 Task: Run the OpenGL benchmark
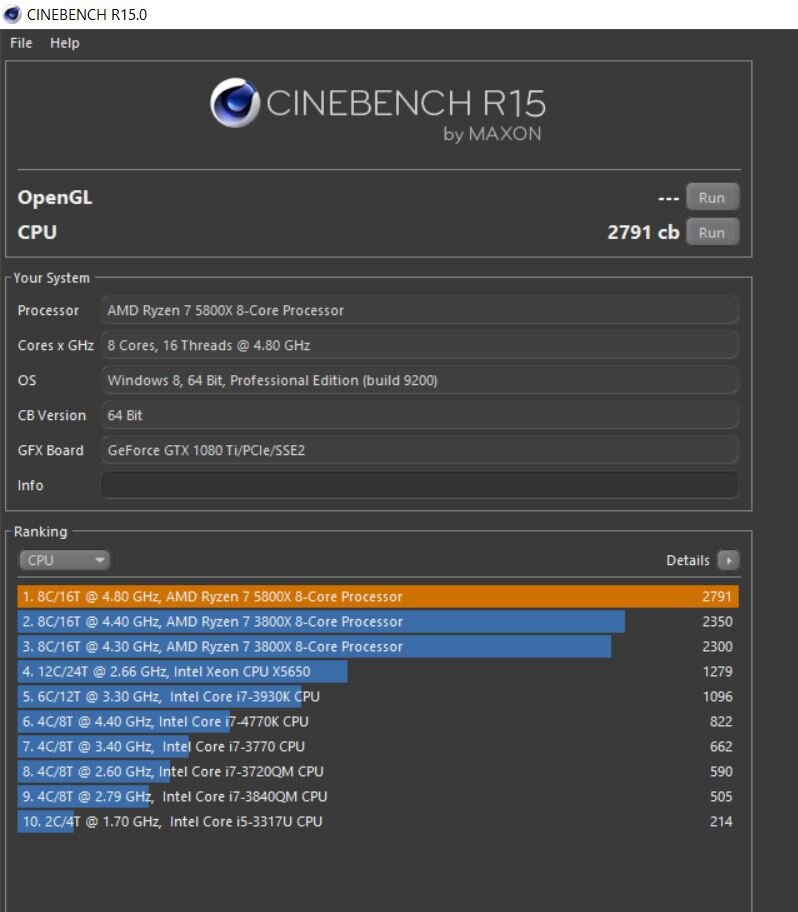(712, 197)
